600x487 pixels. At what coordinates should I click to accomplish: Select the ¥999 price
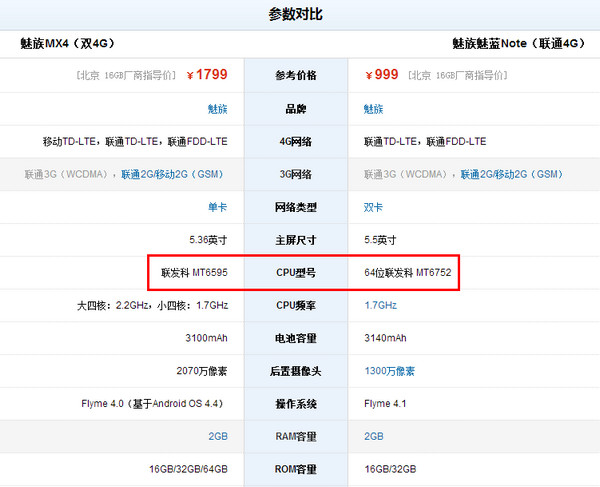coord(382,75)
